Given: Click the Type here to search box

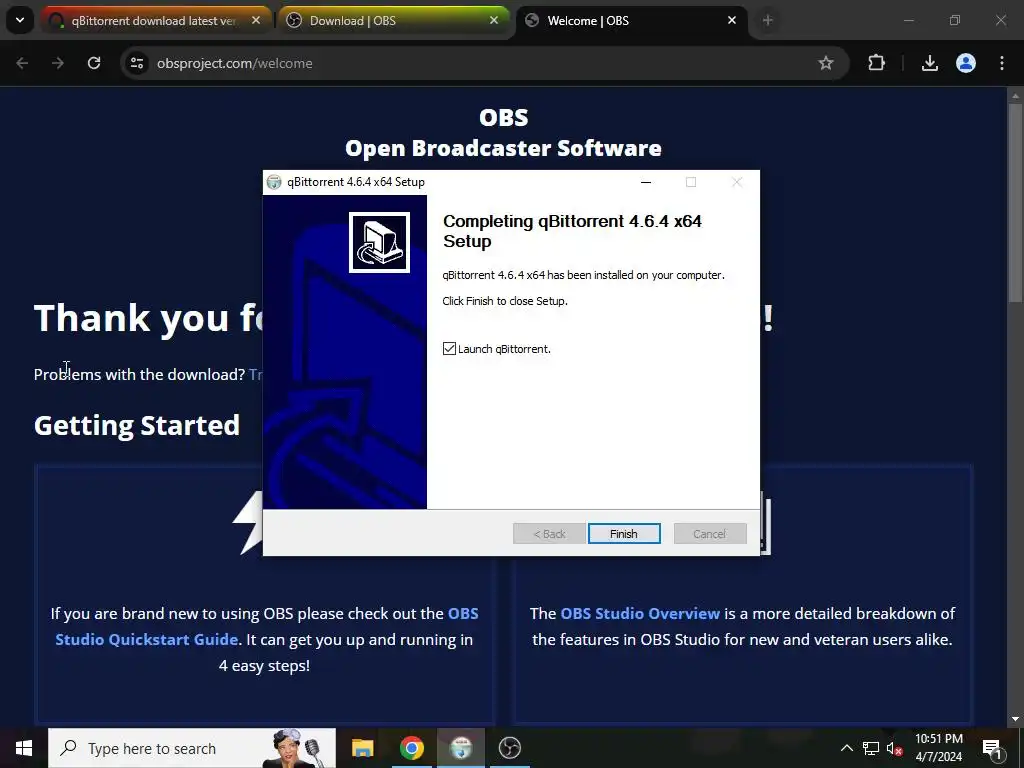Looking at the screenshot, I should tap(192, 748).
